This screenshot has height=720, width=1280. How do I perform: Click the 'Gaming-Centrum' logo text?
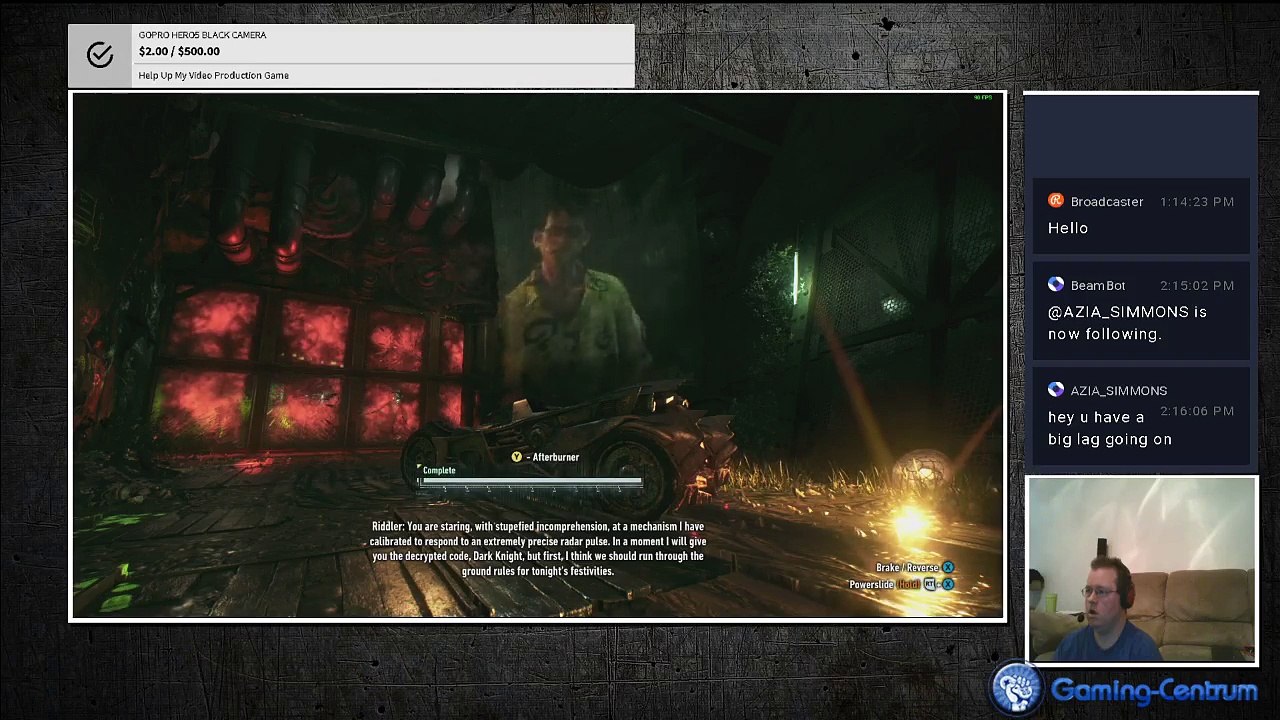click(1154, 690)
